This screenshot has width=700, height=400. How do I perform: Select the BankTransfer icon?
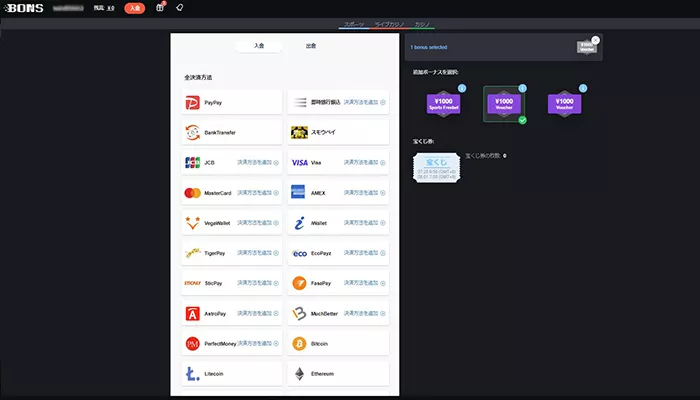(x=192, y=133)
